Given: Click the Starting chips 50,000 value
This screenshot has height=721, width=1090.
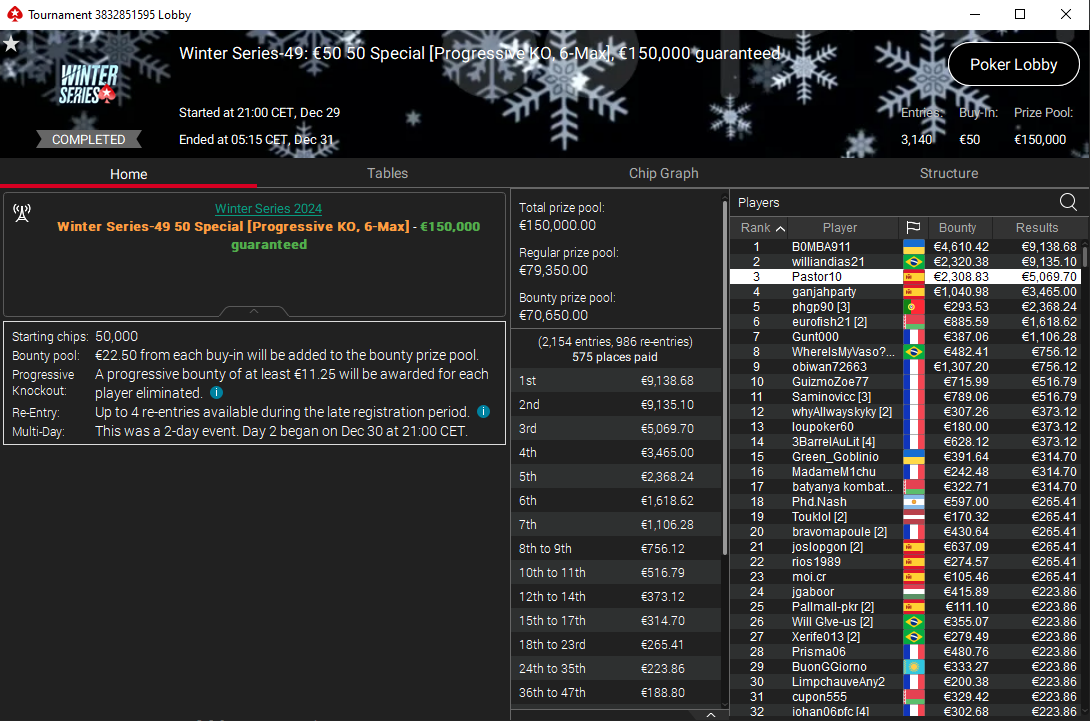Looking at the screenshot, I should coord(116,337).
